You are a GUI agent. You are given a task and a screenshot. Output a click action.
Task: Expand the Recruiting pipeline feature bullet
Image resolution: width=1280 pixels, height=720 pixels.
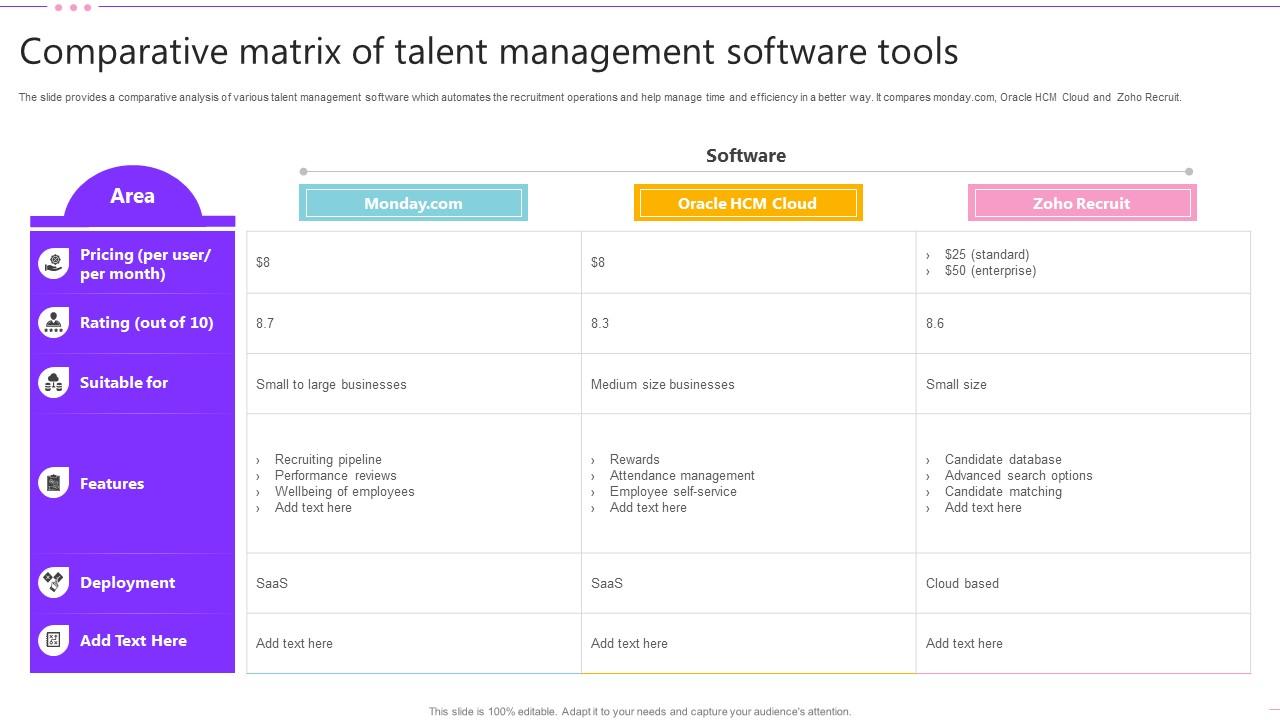[327, 459]
